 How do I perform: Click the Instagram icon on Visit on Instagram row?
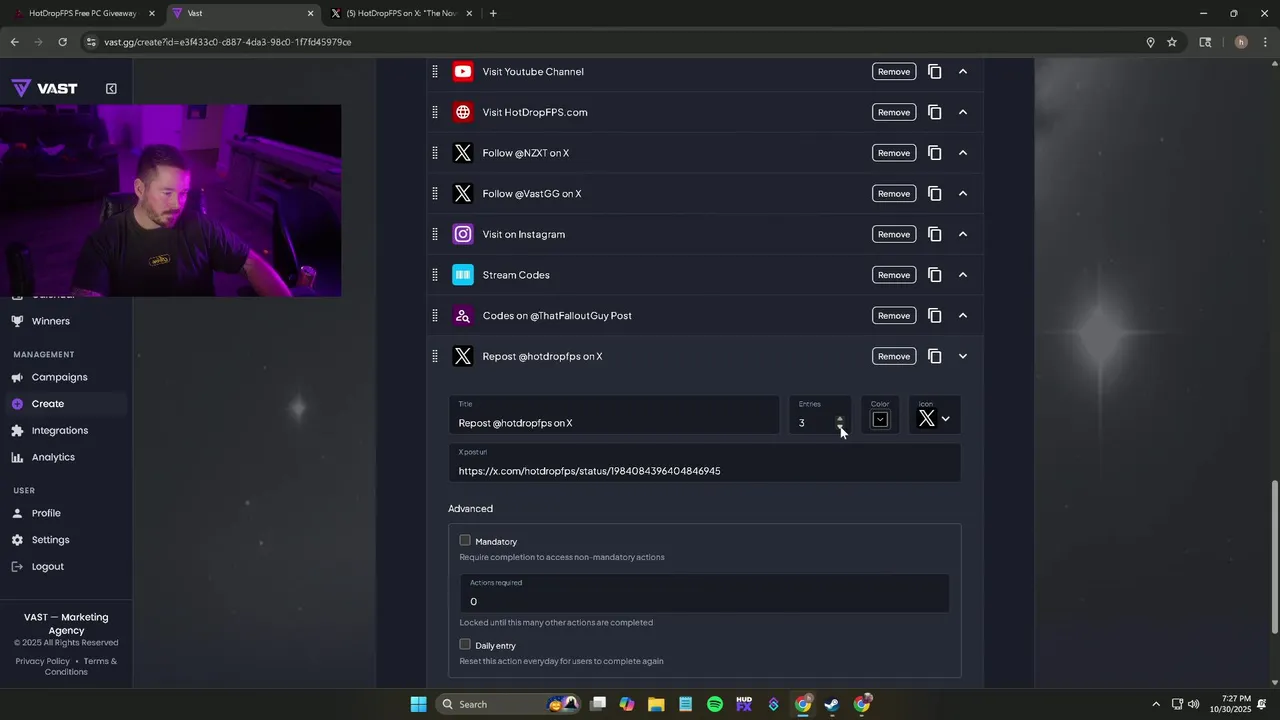coord(462,234)
